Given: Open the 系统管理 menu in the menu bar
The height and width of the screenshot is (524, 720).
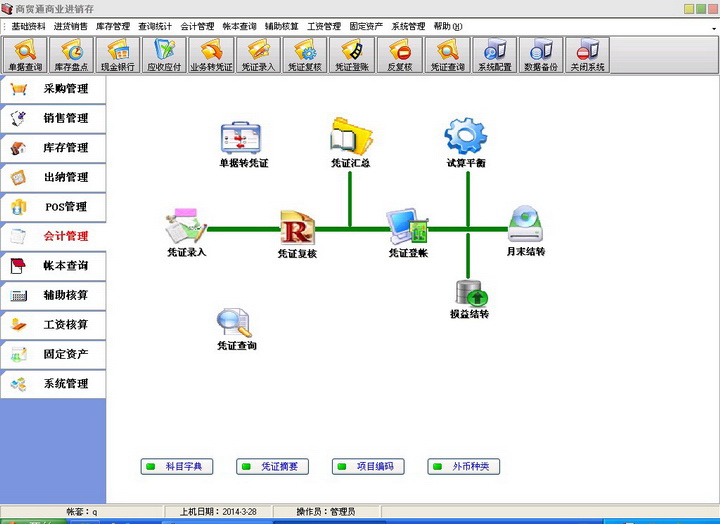Looking at the screenshot, I should point(408,27).
